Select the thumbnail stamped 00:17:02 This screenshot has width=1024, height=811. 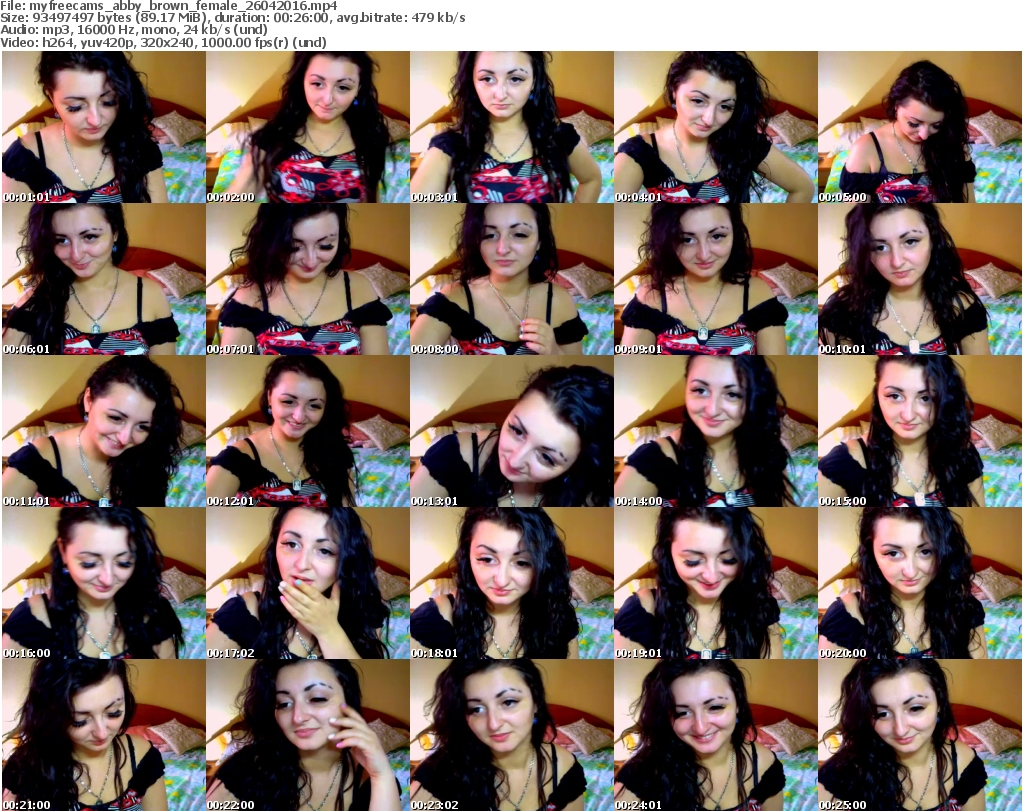(x=308, y=583)
